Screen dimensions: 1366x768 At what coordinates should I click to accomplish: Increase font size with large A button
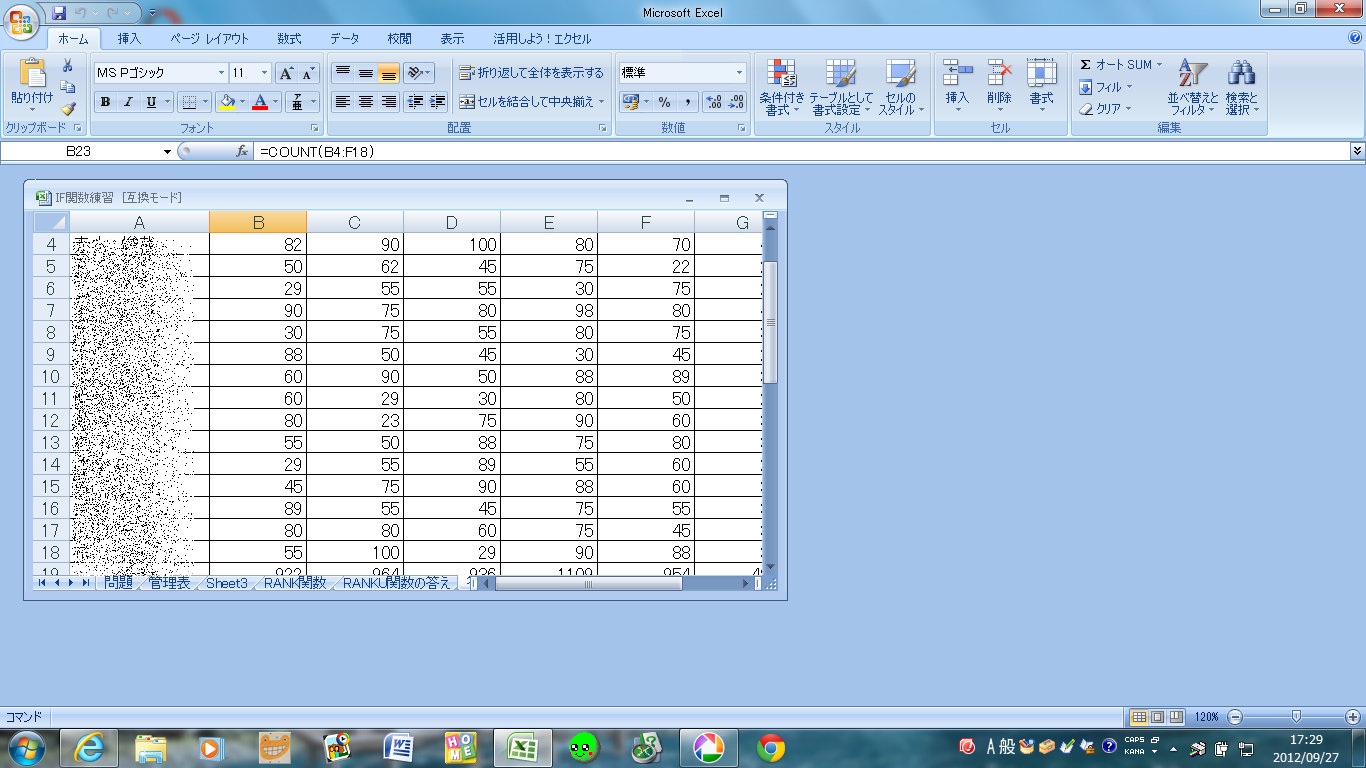[286, 73]
